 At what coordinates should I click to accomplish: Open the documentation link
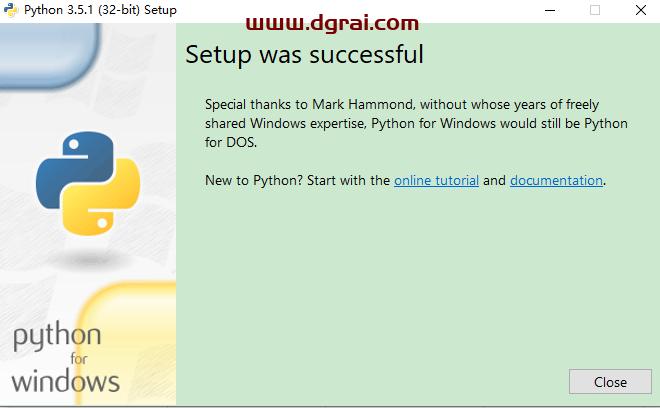[x=556, y=181]
